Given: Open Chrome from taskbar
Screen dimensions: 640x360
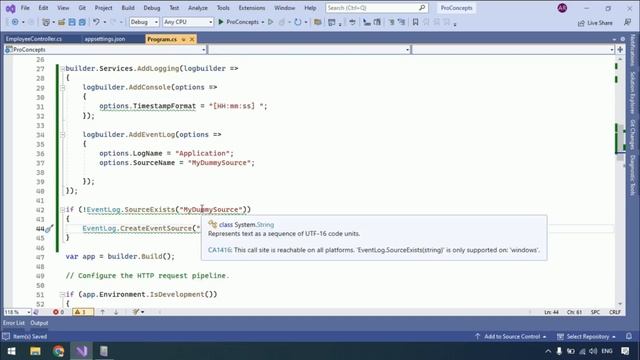Looking at the screenshot, I should coord(58,351).
